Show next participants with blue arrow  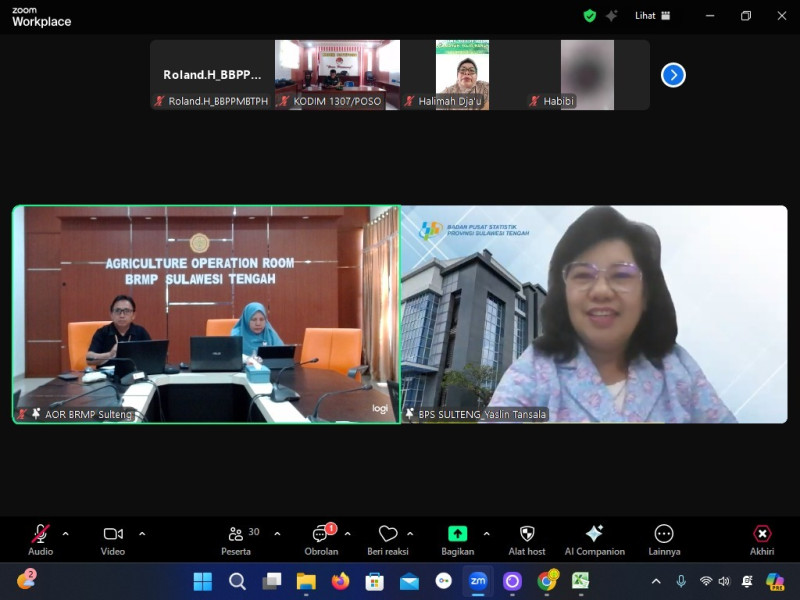click(673, 75)
